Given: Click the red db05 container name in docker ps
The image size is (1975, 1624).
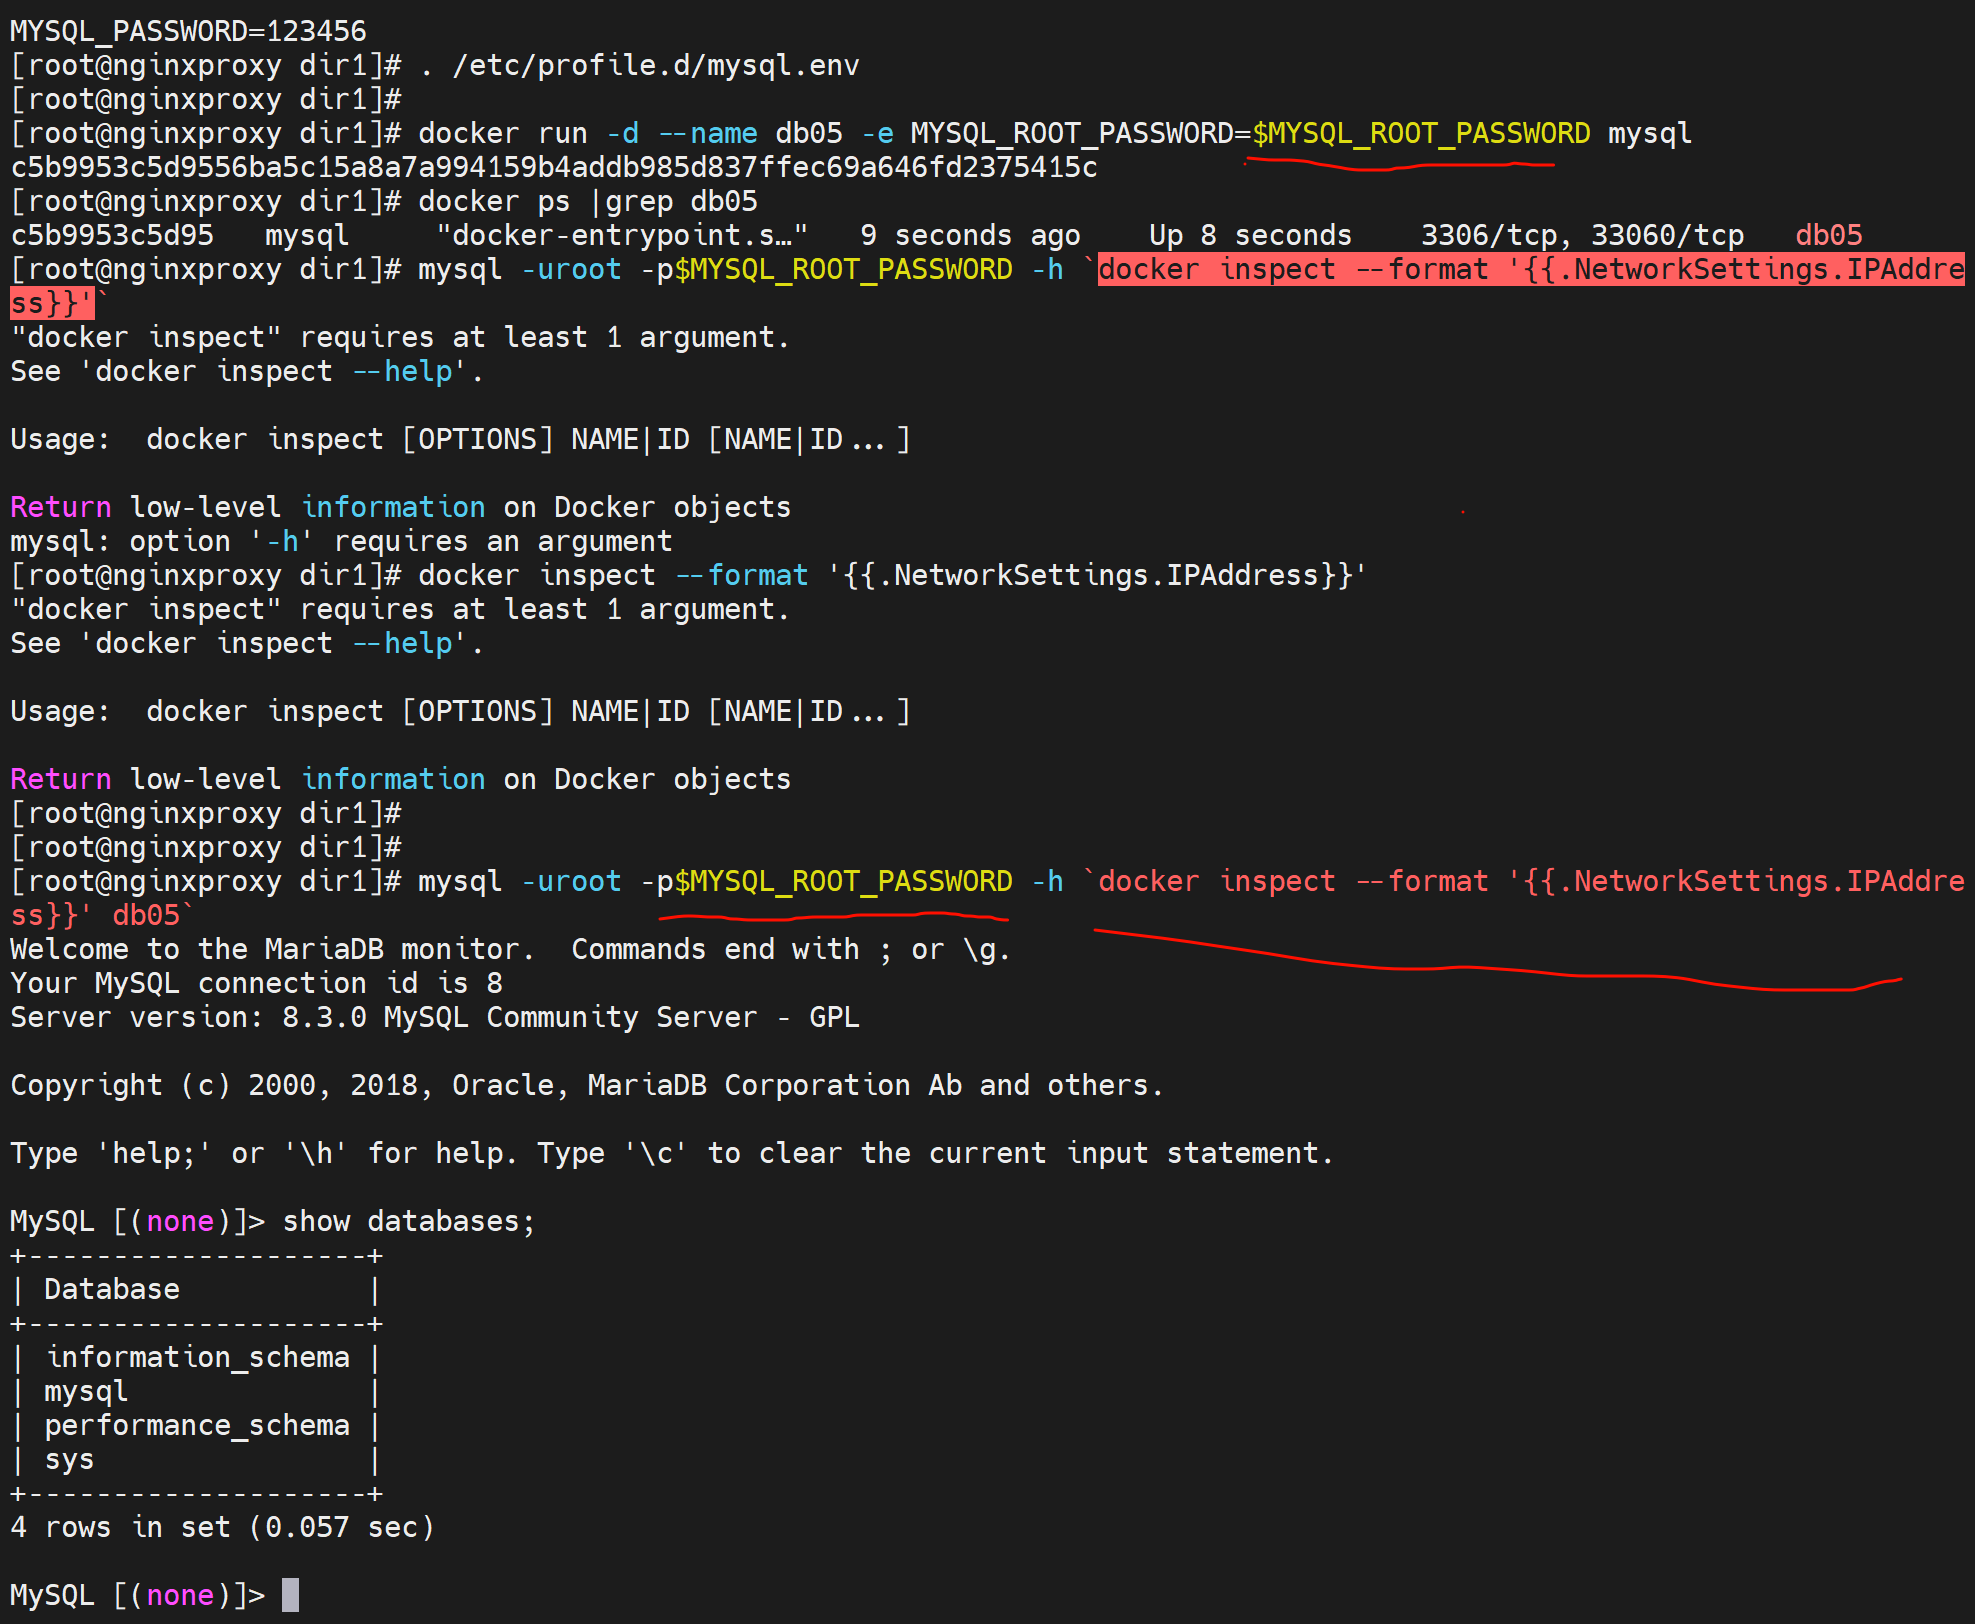Looking at the screenshot, I should pyautogui.click(x=1828, y=235).
